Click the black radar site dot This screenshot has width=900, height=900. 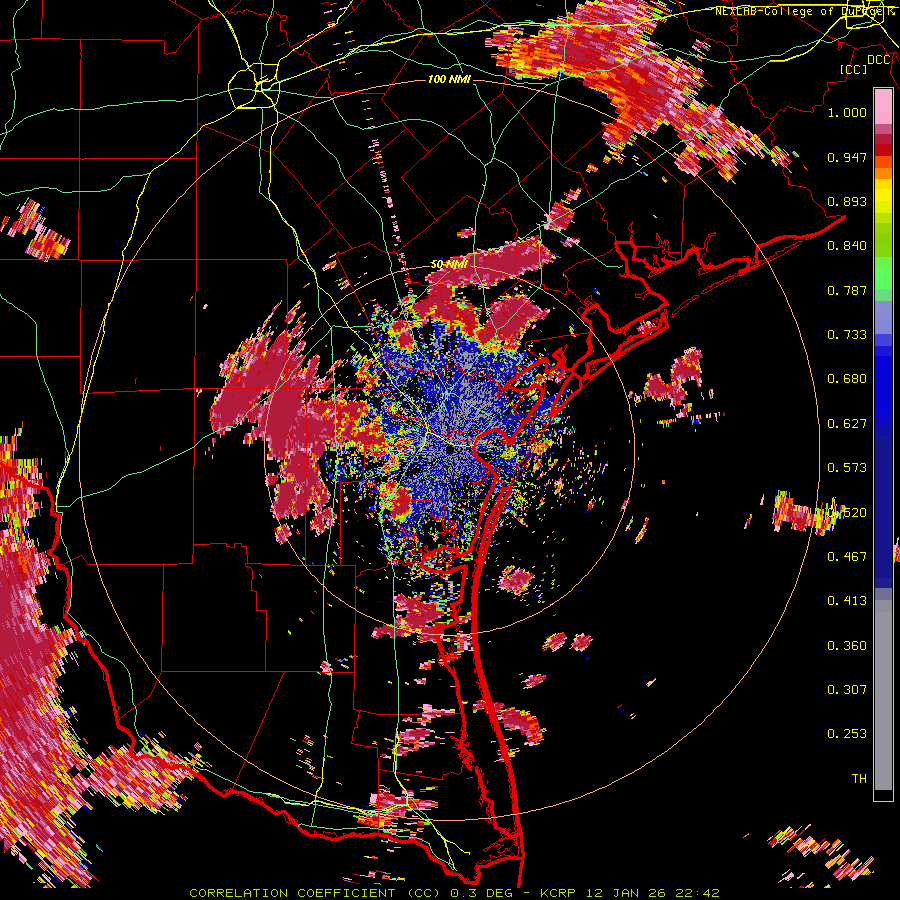click(451, 450)
